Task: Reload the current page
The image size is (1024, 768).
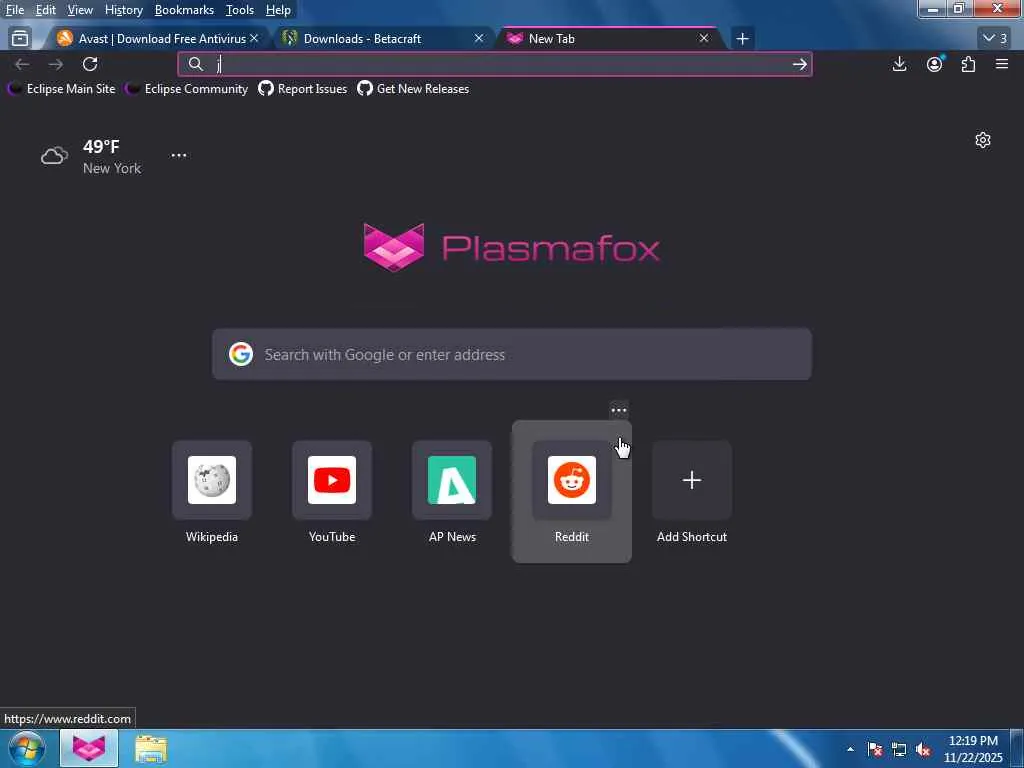Action: pos(90,64)
